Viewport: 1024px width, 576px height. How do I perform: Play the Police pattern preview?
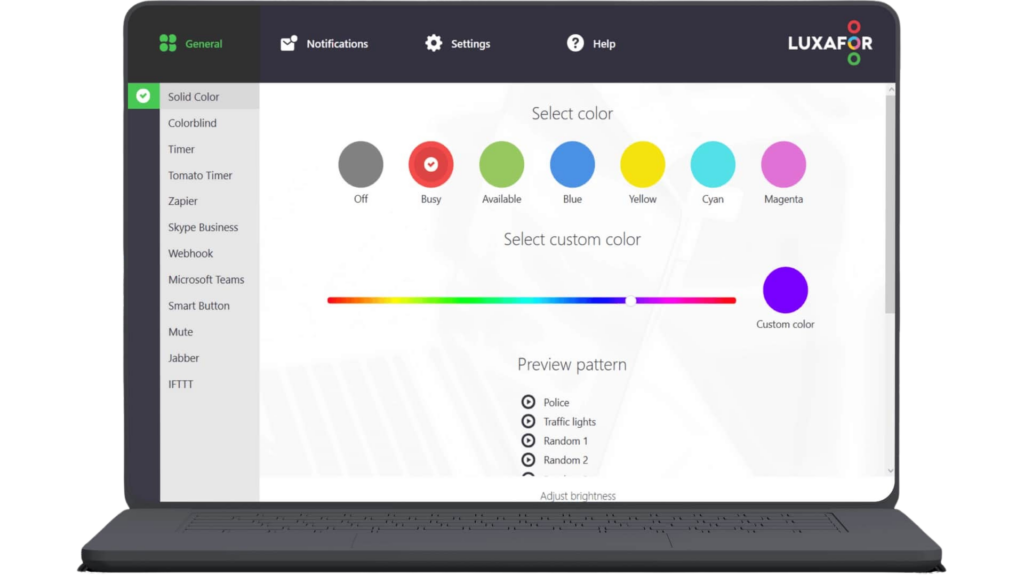[x=528, y=402]
